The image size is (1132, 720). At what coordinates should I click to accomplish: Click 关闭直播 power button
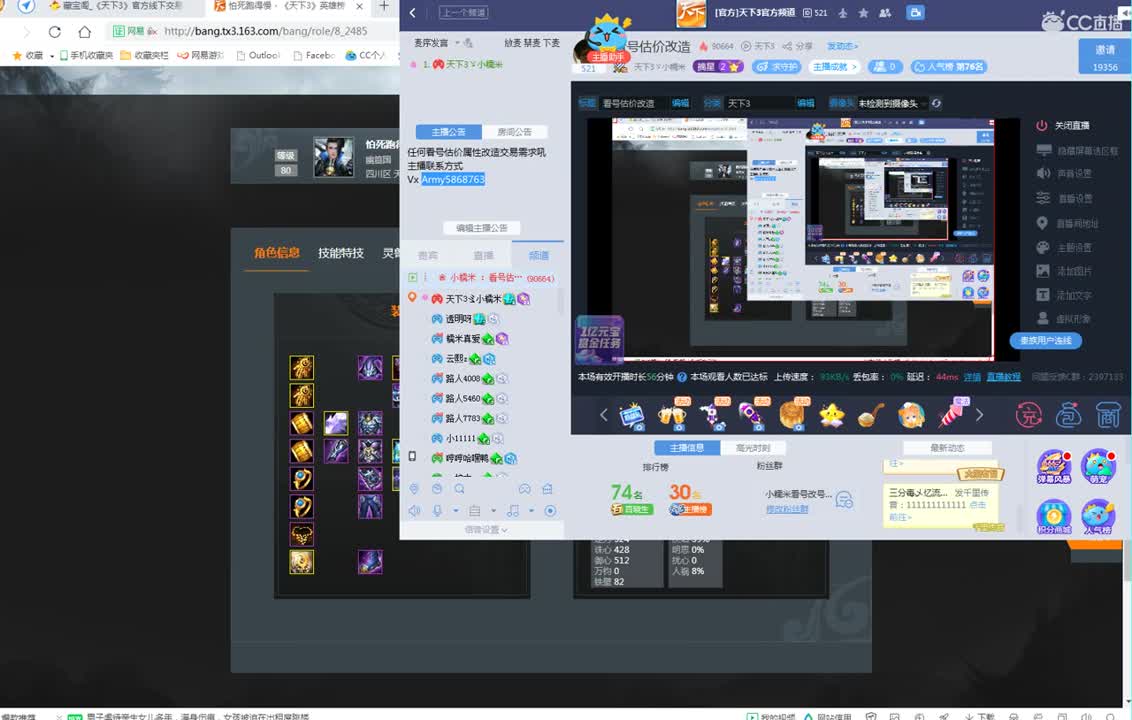1062,126
